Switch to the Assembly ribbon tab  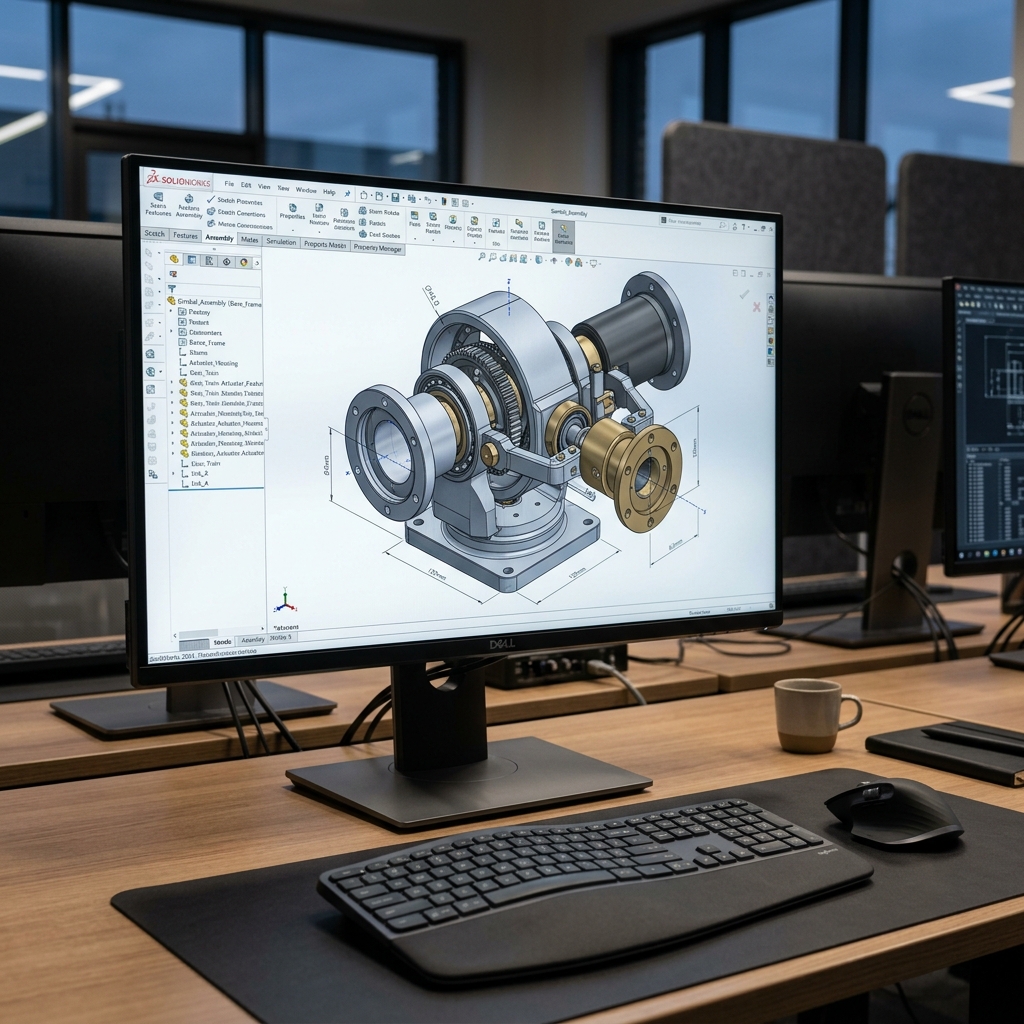[x=219, y=238]
